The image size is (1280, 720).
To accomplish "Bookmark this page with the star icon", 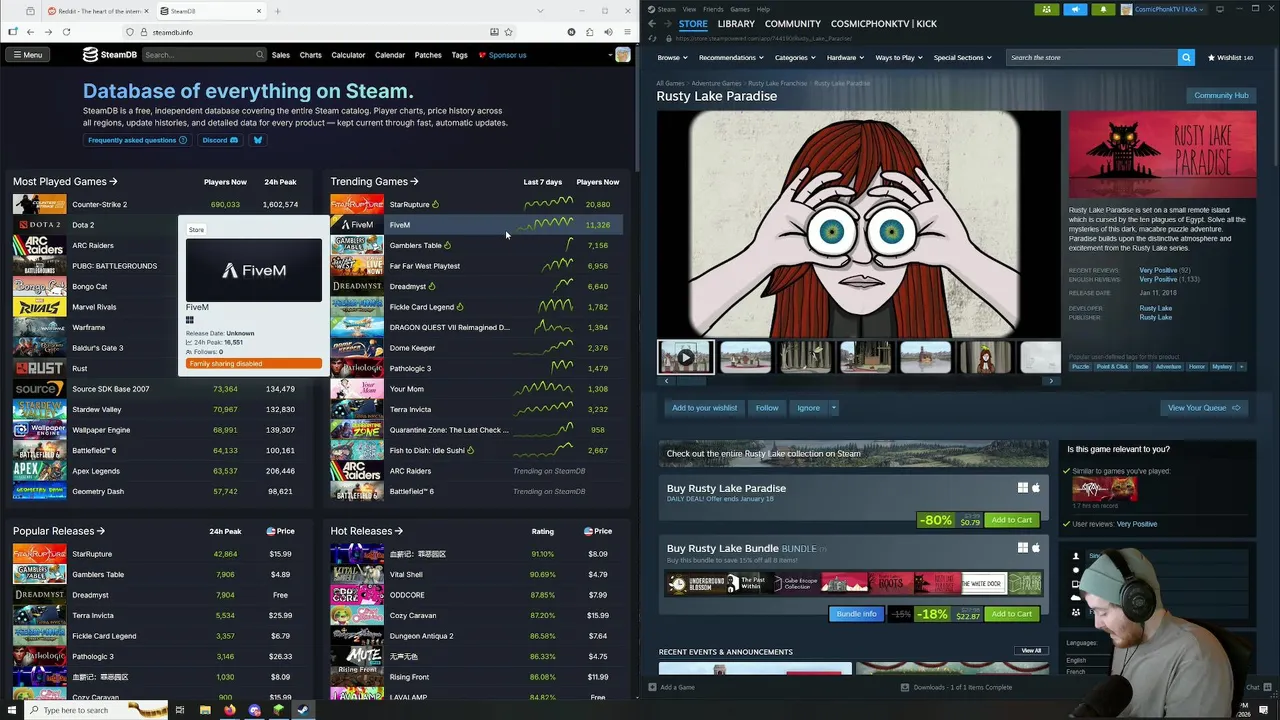I will pyautogui.click(x=509, y=32).
